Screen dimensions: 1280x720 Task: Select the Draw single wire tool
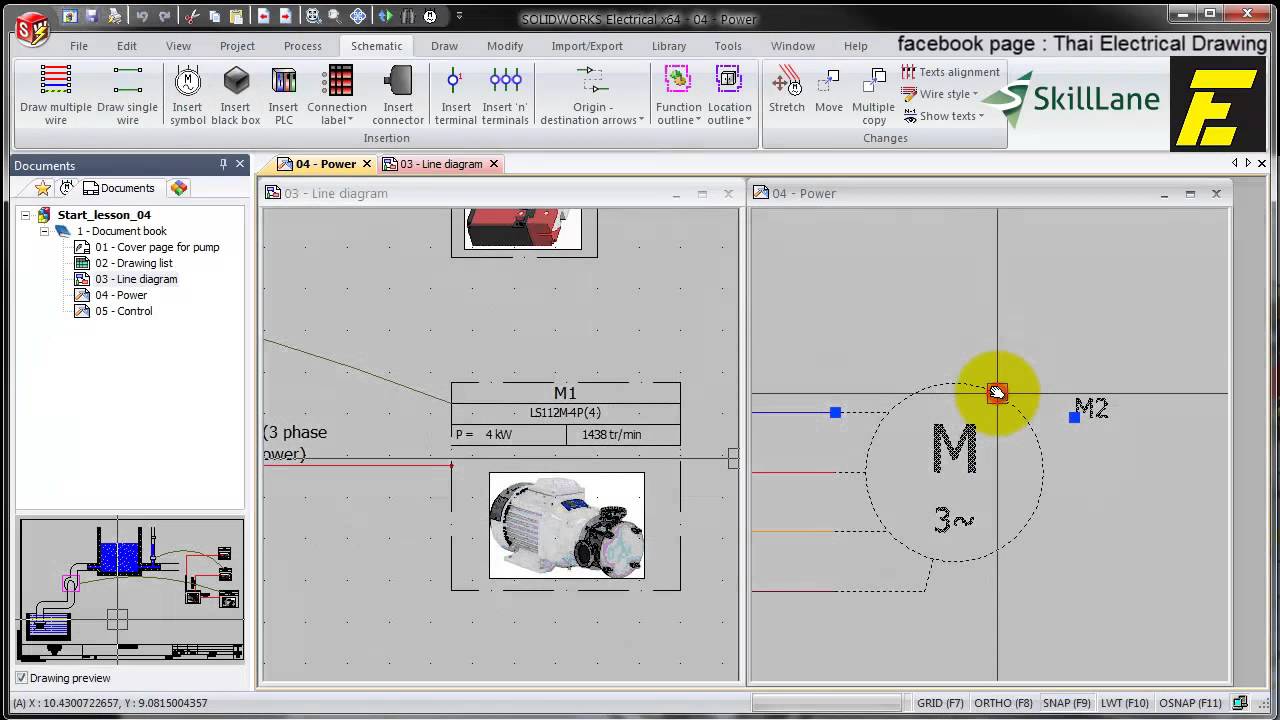[127, 95]
